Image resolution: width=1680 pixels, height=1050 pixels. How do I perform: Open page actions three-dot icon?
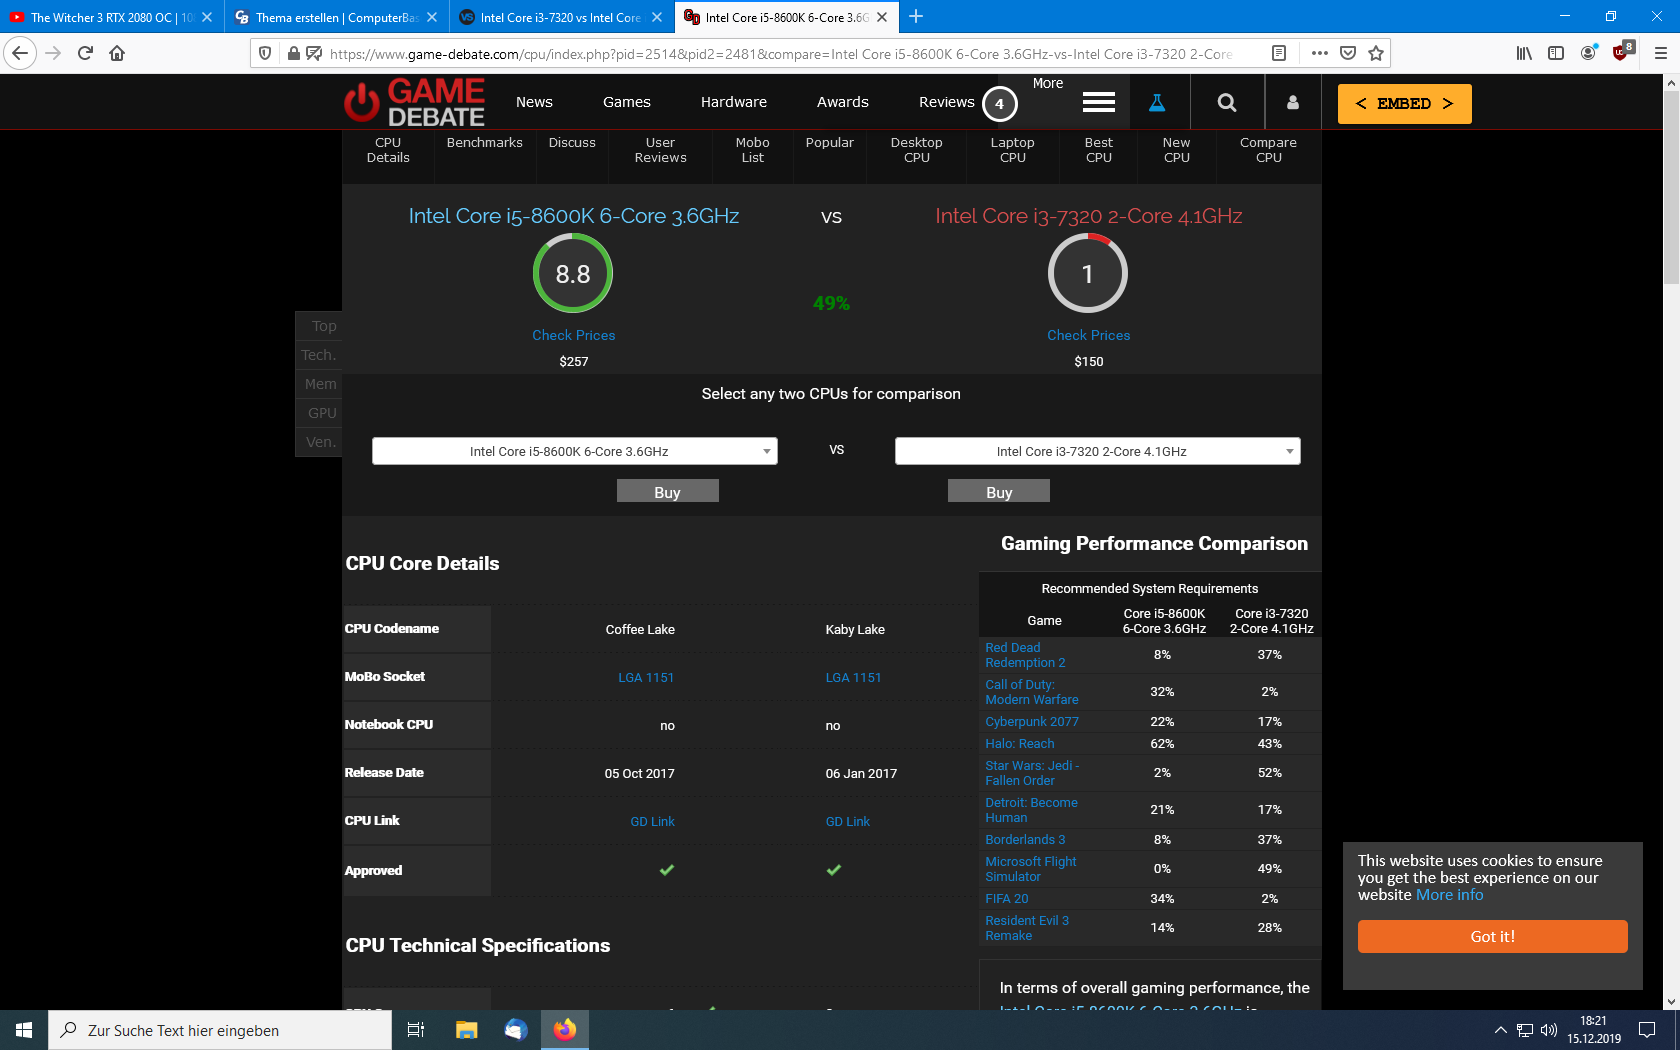pos(1319,53)
